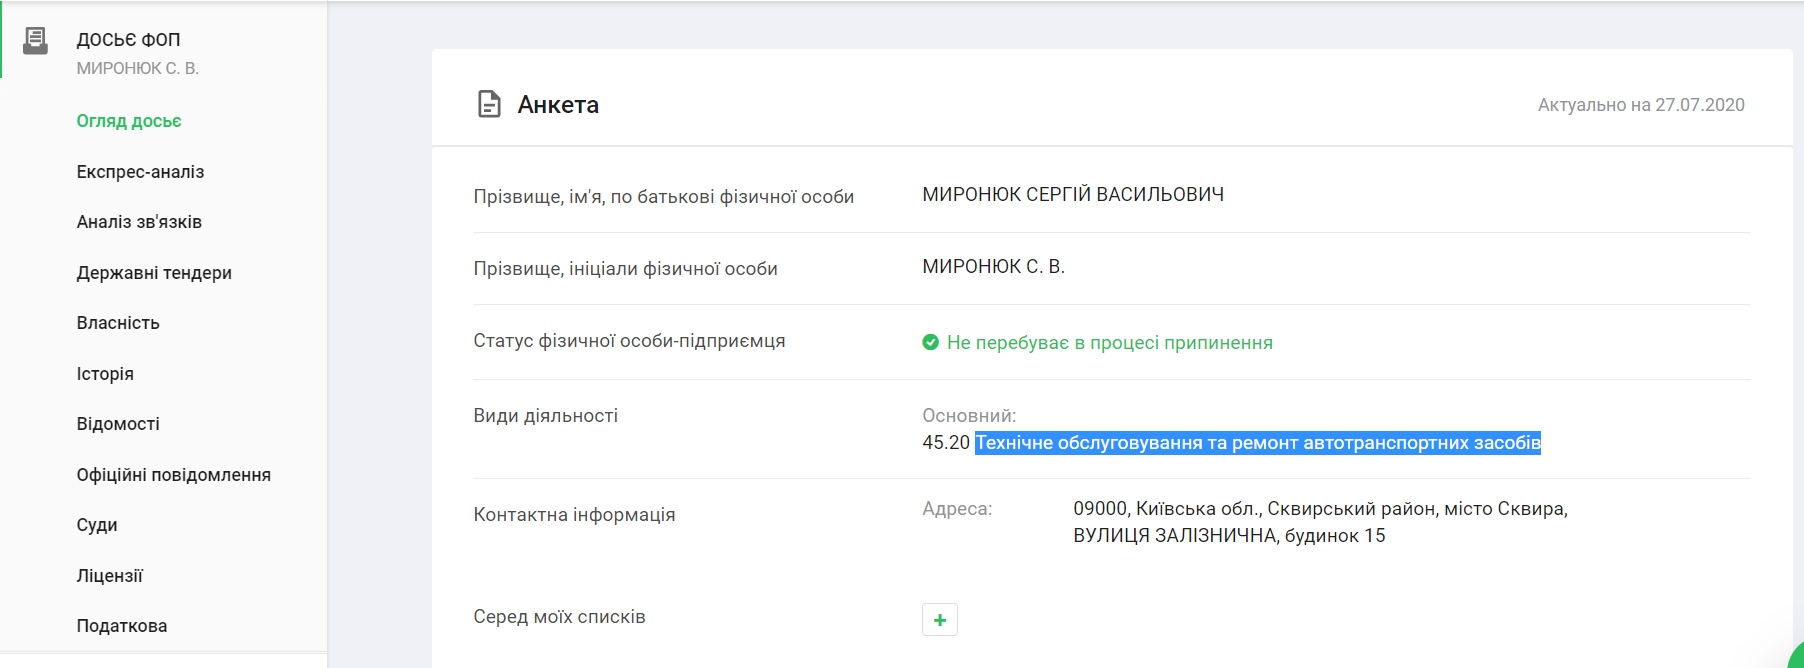Go to Аналіз зв'язків section
Screen dimensions: 1804x668
point(139,222)
